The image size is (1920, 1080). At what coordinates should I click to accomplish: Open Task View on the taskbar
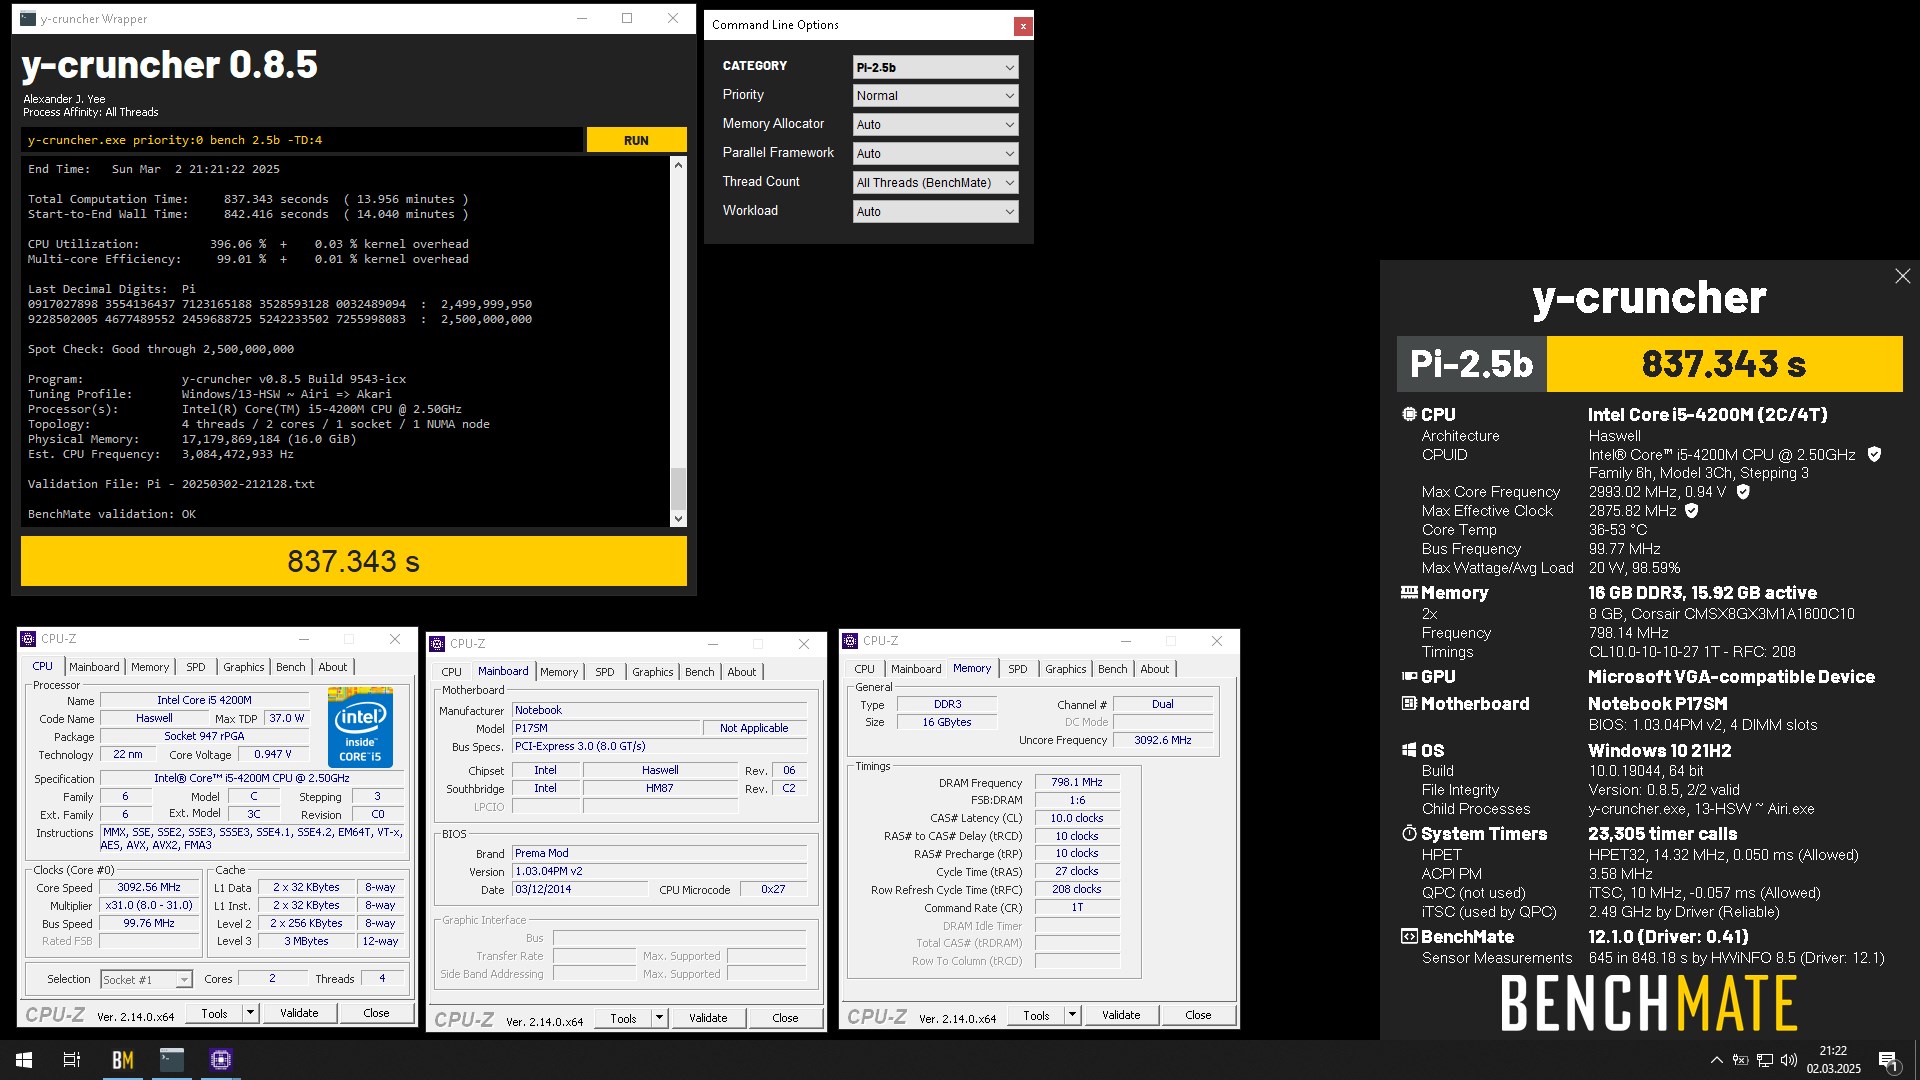[72, 1059]
